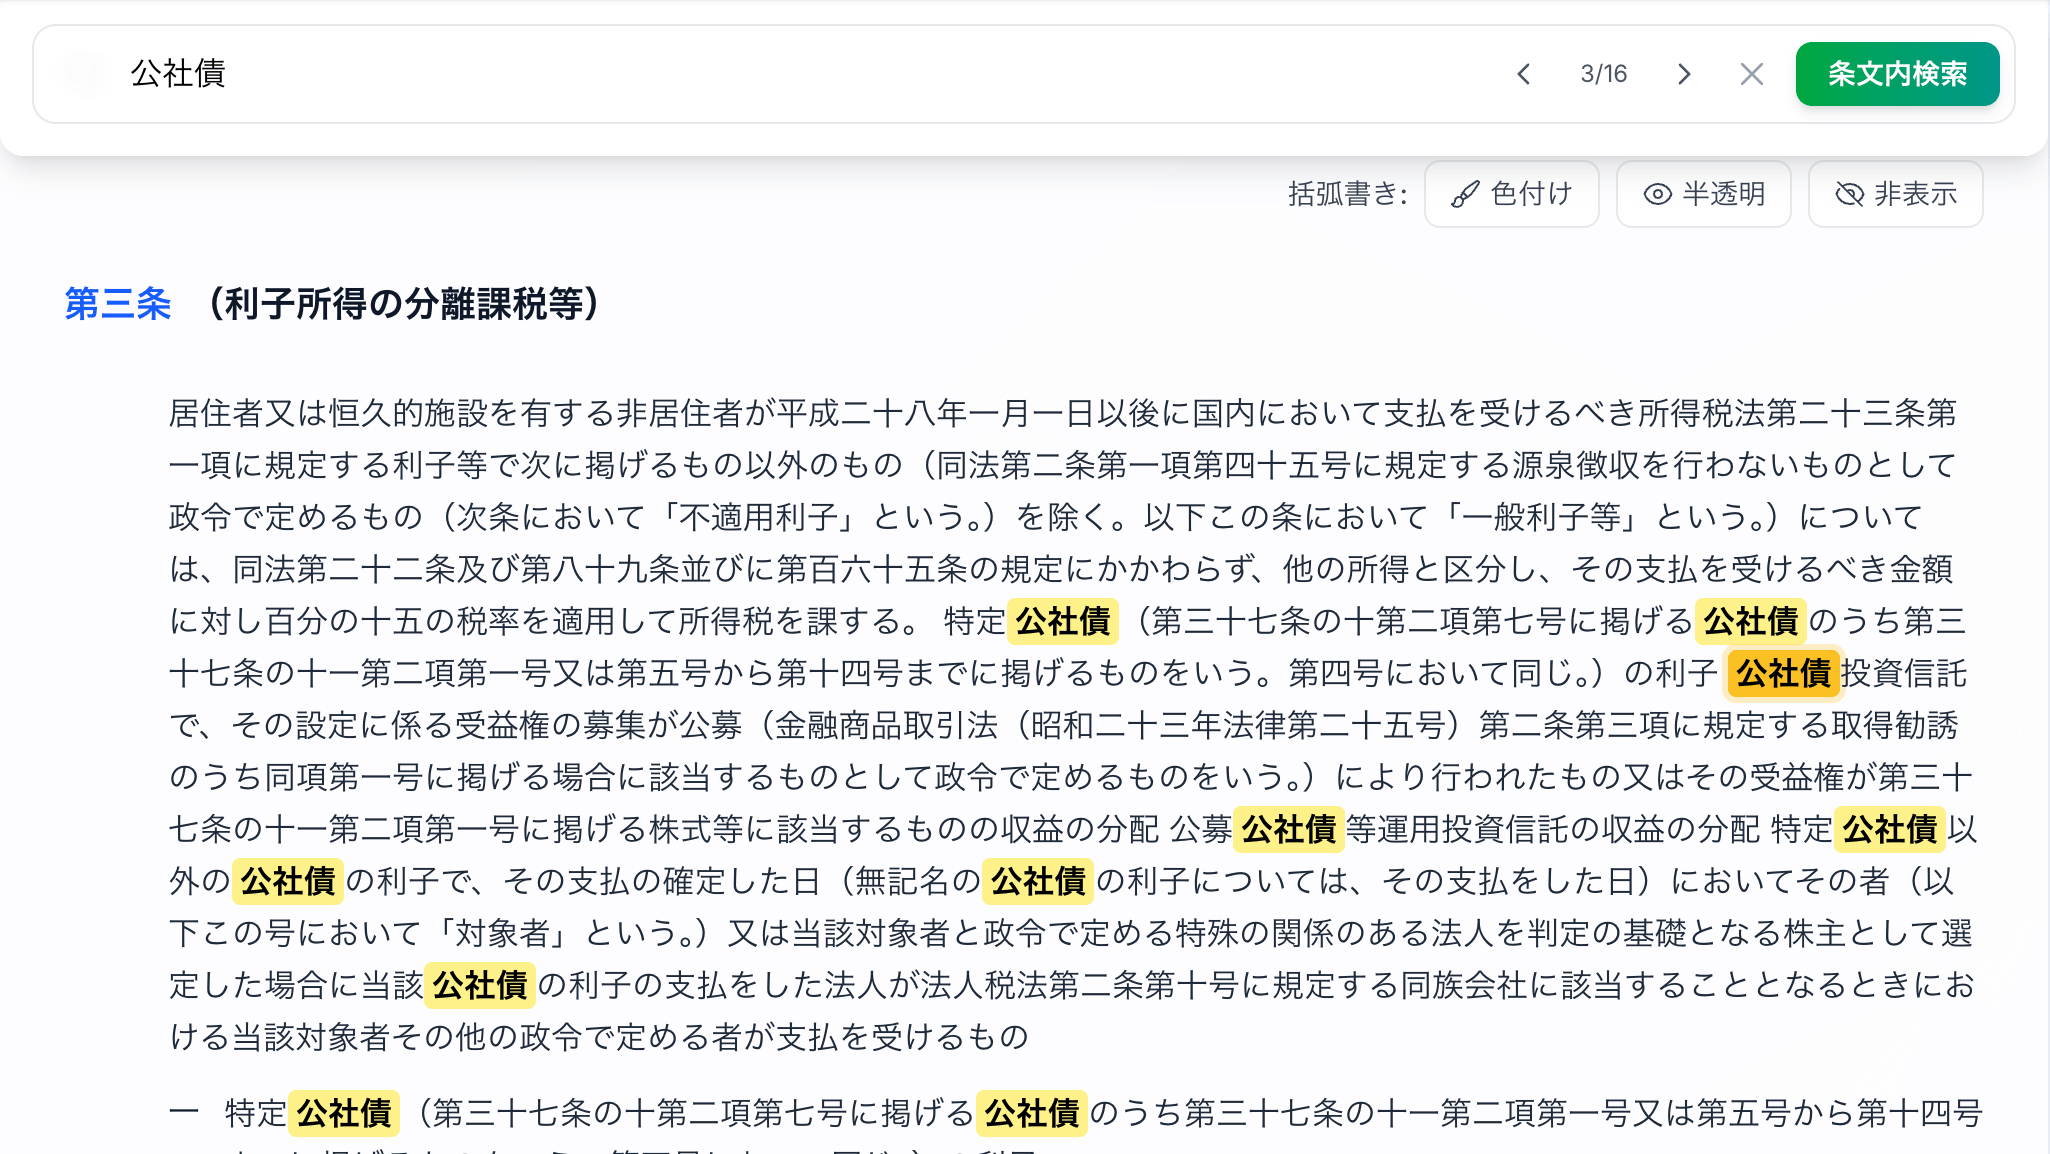This screenshot has height=1154, width=2050.
Task: Click heading （利子所得の分離課税等）
Action: [x=403, y=304]
